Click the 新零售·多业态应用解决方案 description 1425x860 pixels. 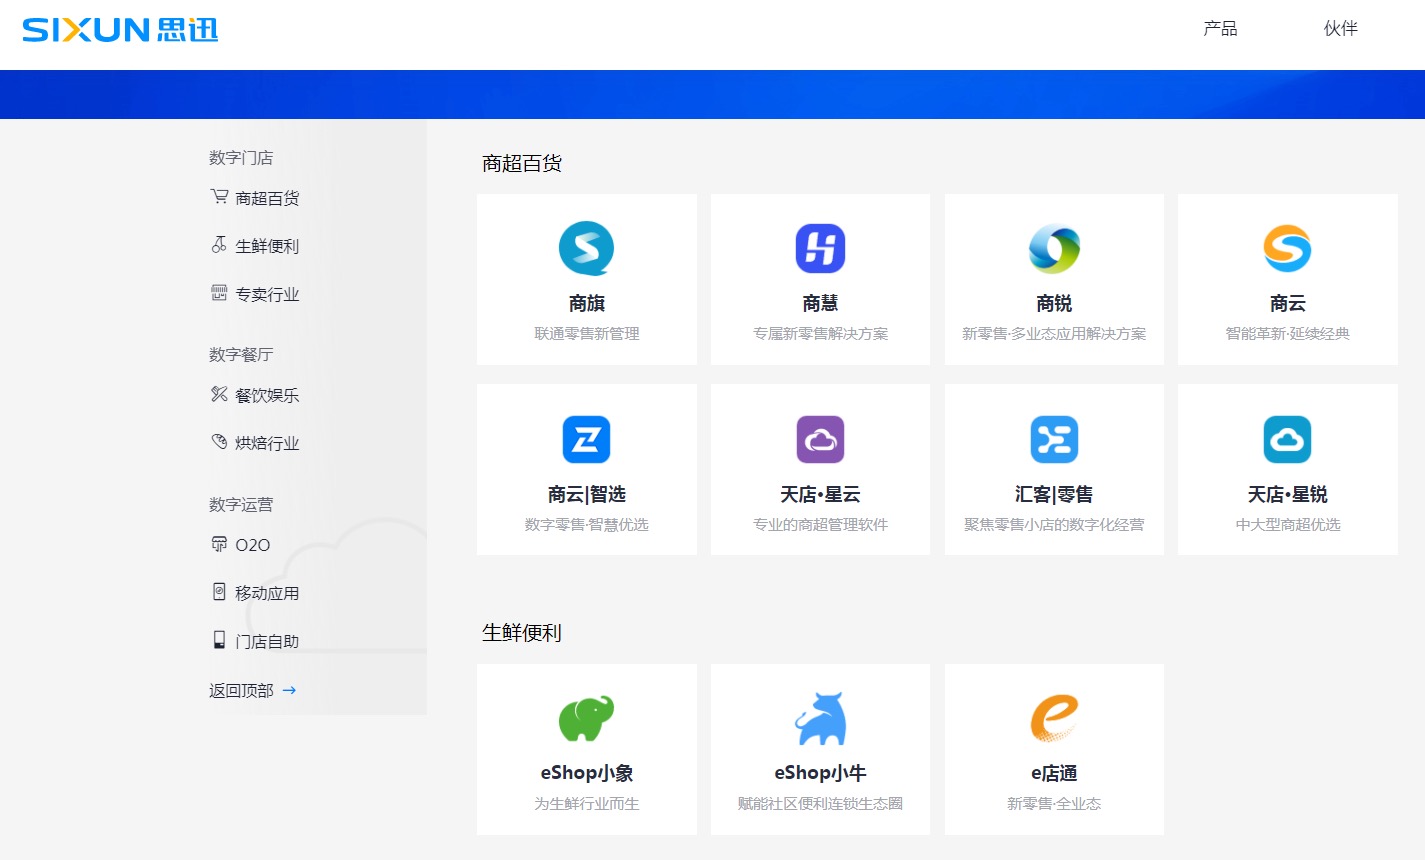(x=1054, y=334)
